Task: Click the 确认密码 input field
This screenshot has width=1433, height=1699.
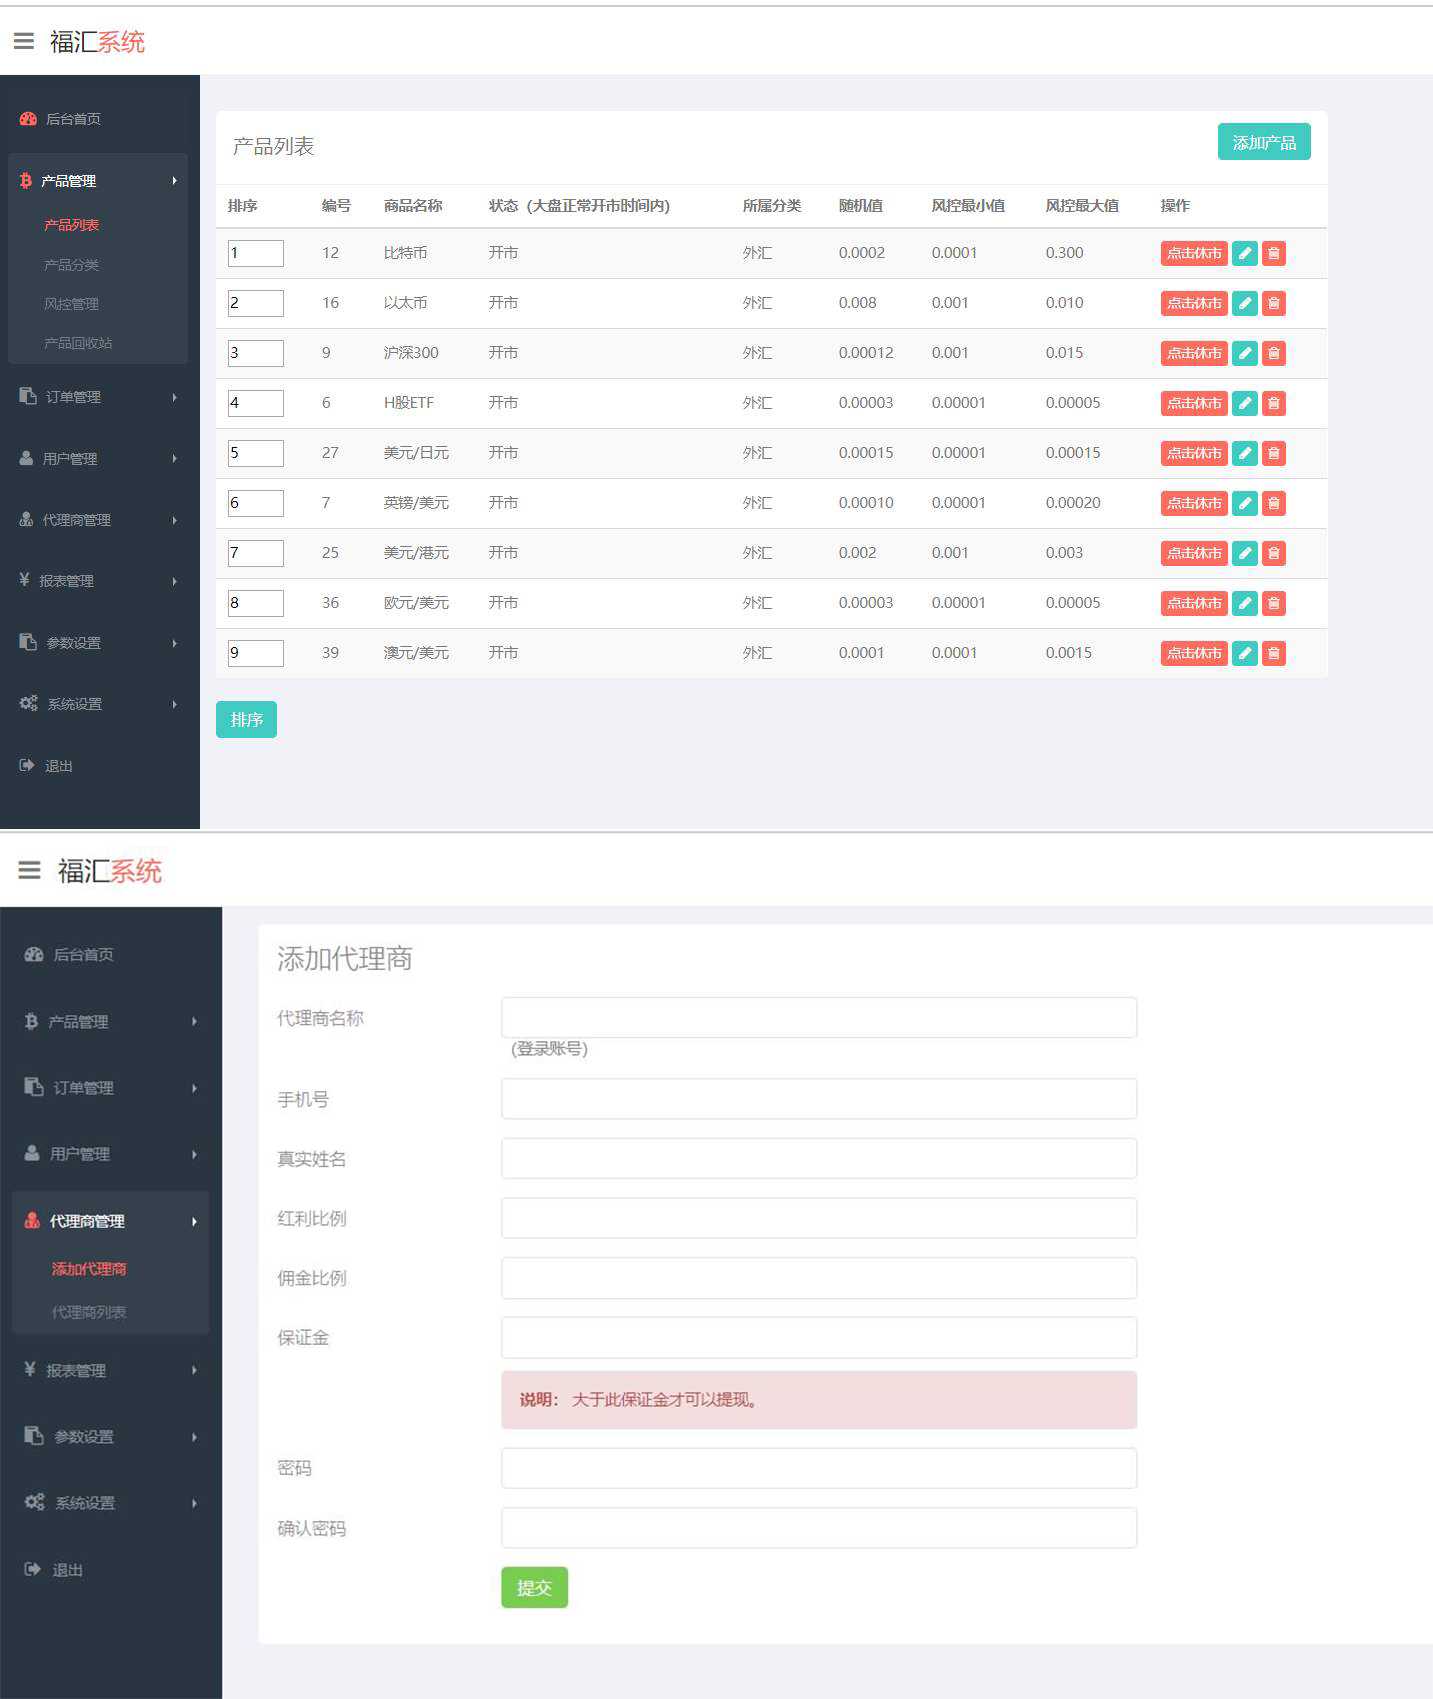Action: [x=819, y=1528]
